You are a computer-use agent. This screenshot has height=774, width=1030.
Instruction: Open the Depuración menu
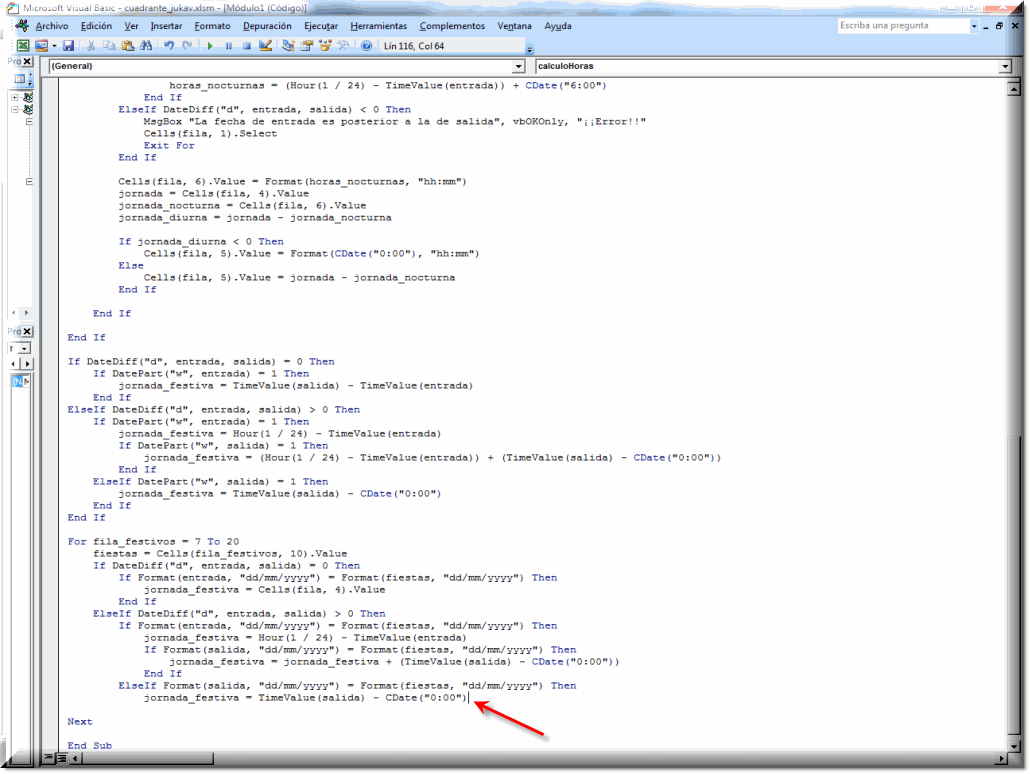click(x=266, y=26)
